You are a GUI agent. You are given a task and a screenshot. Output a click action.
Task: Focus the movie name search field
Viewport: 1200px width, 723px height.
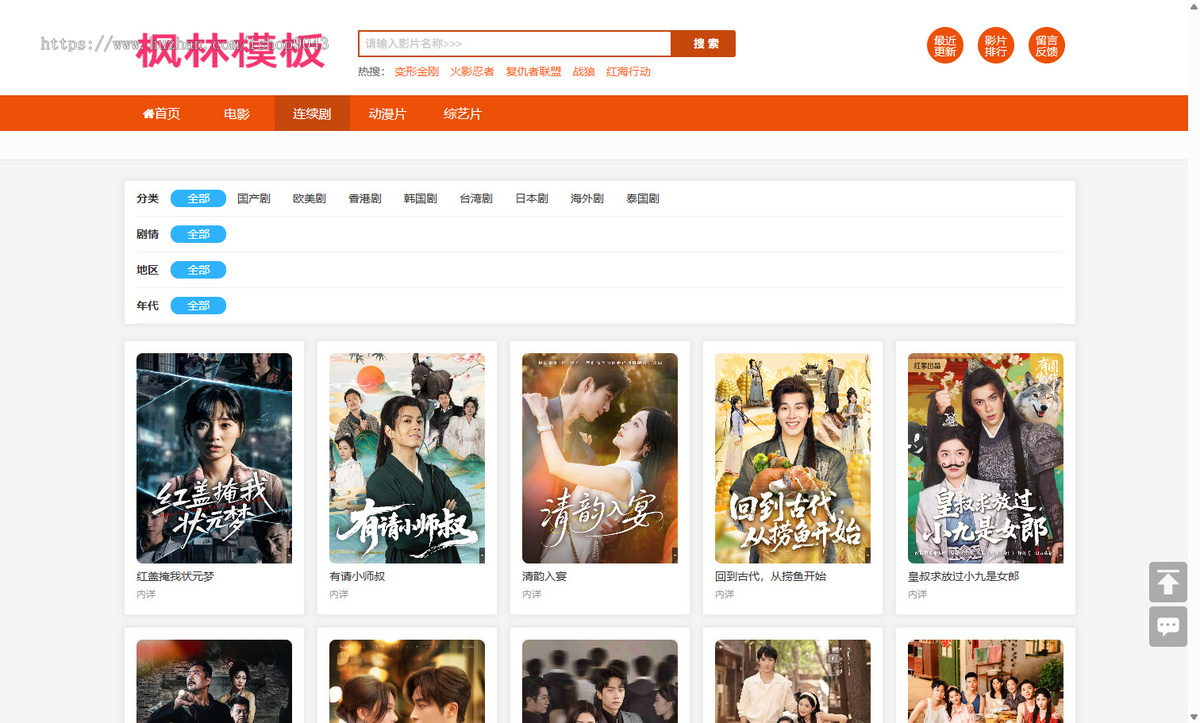tap(515, 44)
